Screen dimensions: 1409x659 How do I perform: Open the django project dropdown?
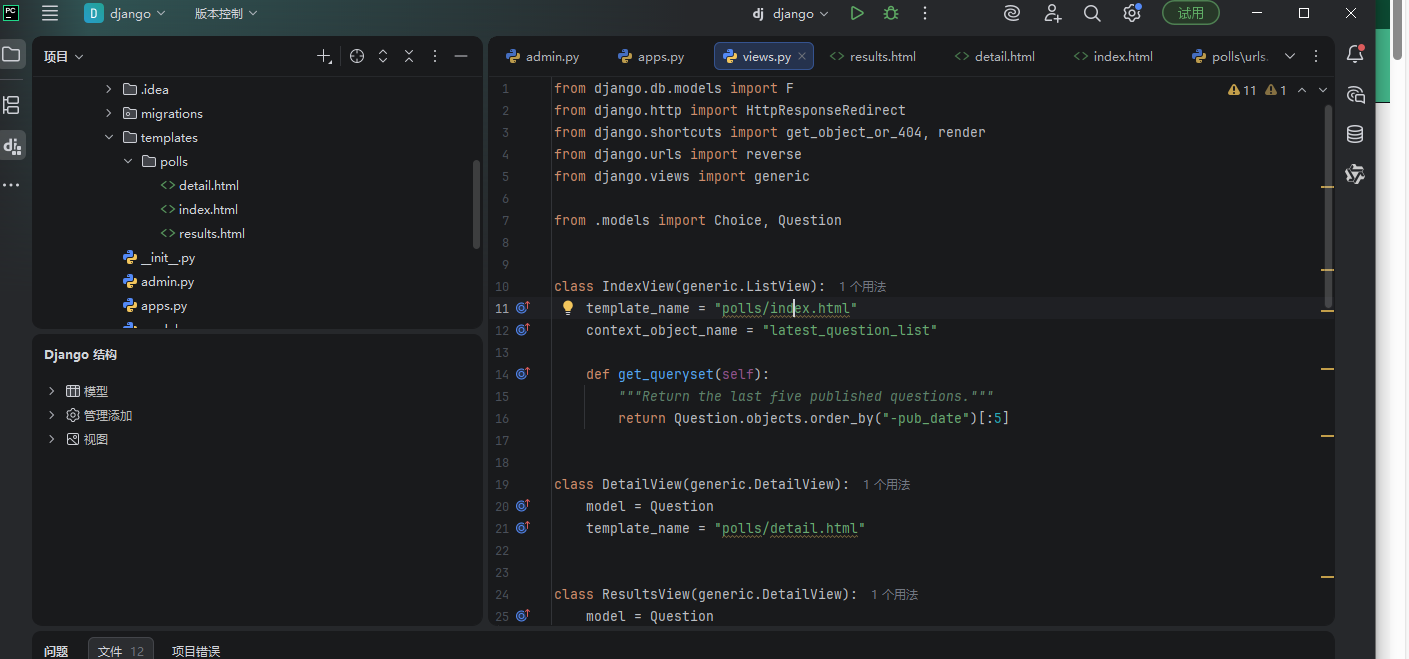tap(126, 13)
